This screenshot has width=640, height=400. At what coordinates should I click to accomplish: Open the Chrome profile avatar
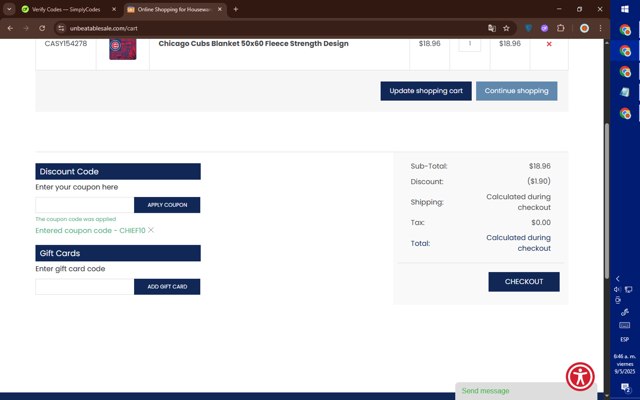[584, 28]
